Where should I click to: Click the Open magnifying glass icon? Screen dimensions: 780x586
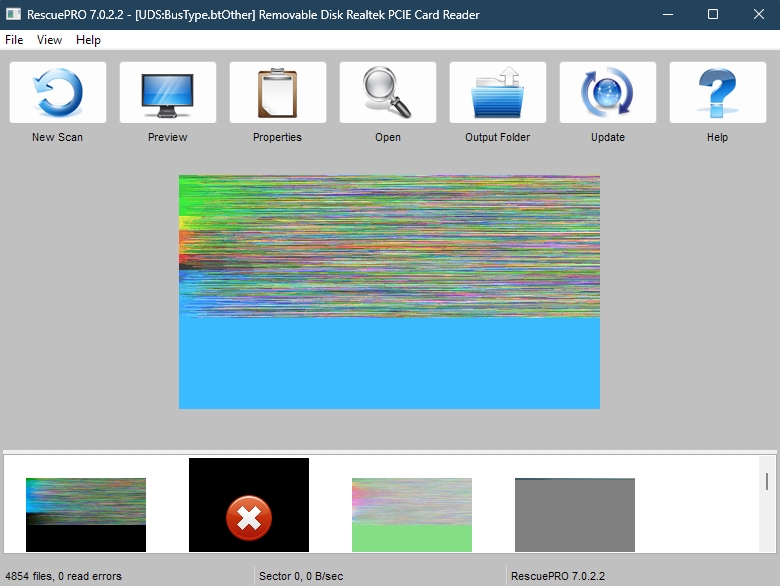388,93
